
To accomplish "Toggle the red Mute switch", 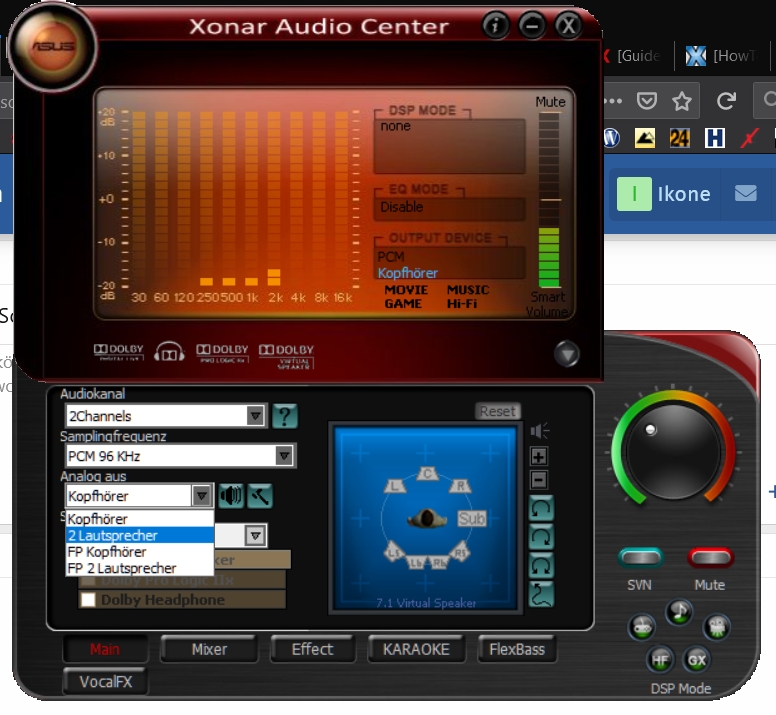I will click(710, 558).
